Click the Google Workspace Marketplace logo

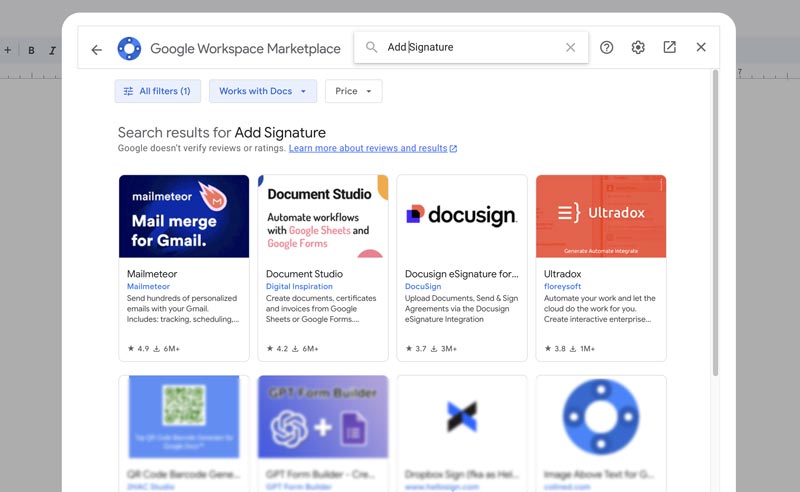point(129,48)
